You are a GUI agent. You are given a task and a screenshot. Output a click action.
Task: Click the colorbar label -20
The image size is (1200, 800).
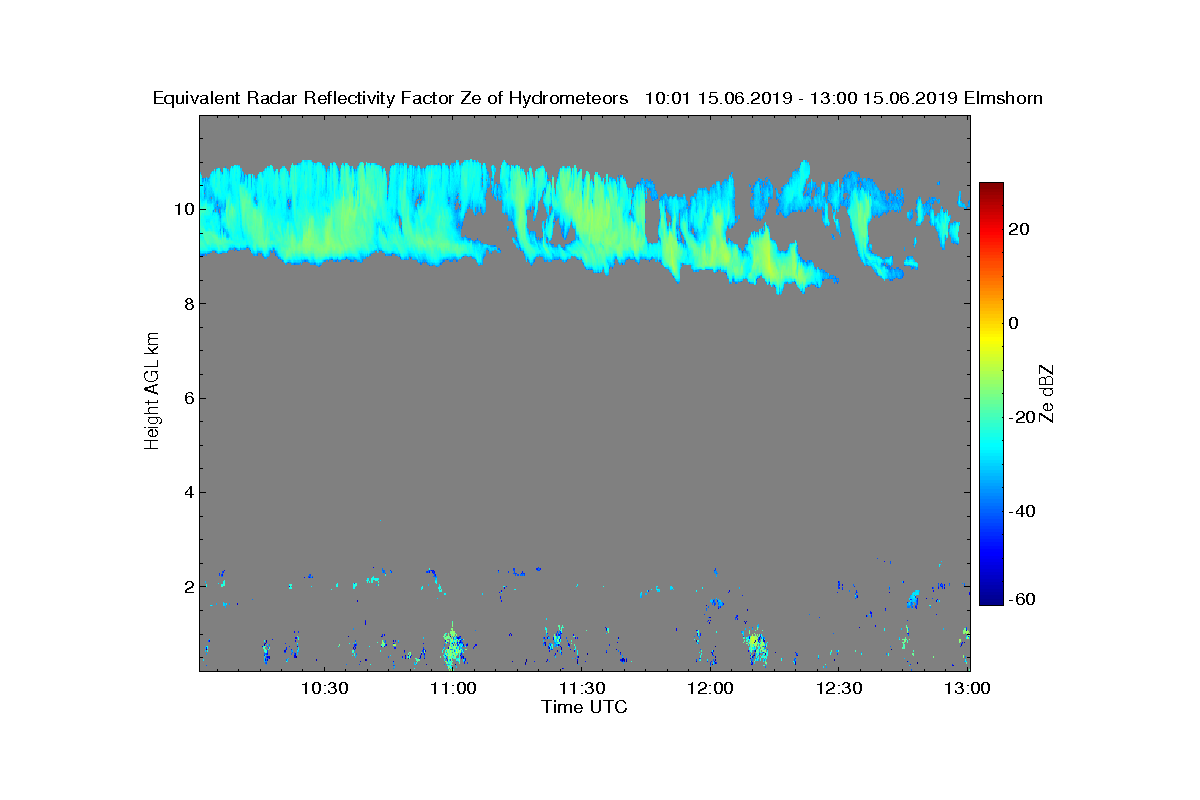[1023, 417]
